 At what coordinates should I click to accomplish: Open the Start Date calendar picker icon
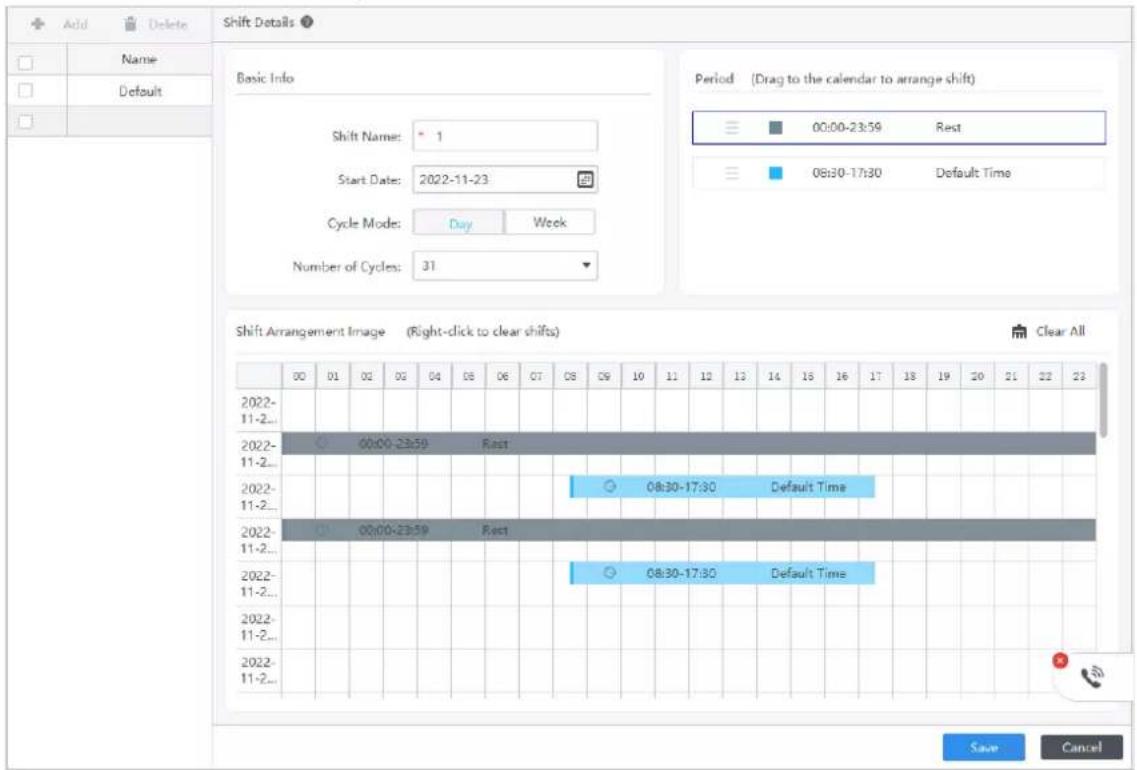(584, 179)
